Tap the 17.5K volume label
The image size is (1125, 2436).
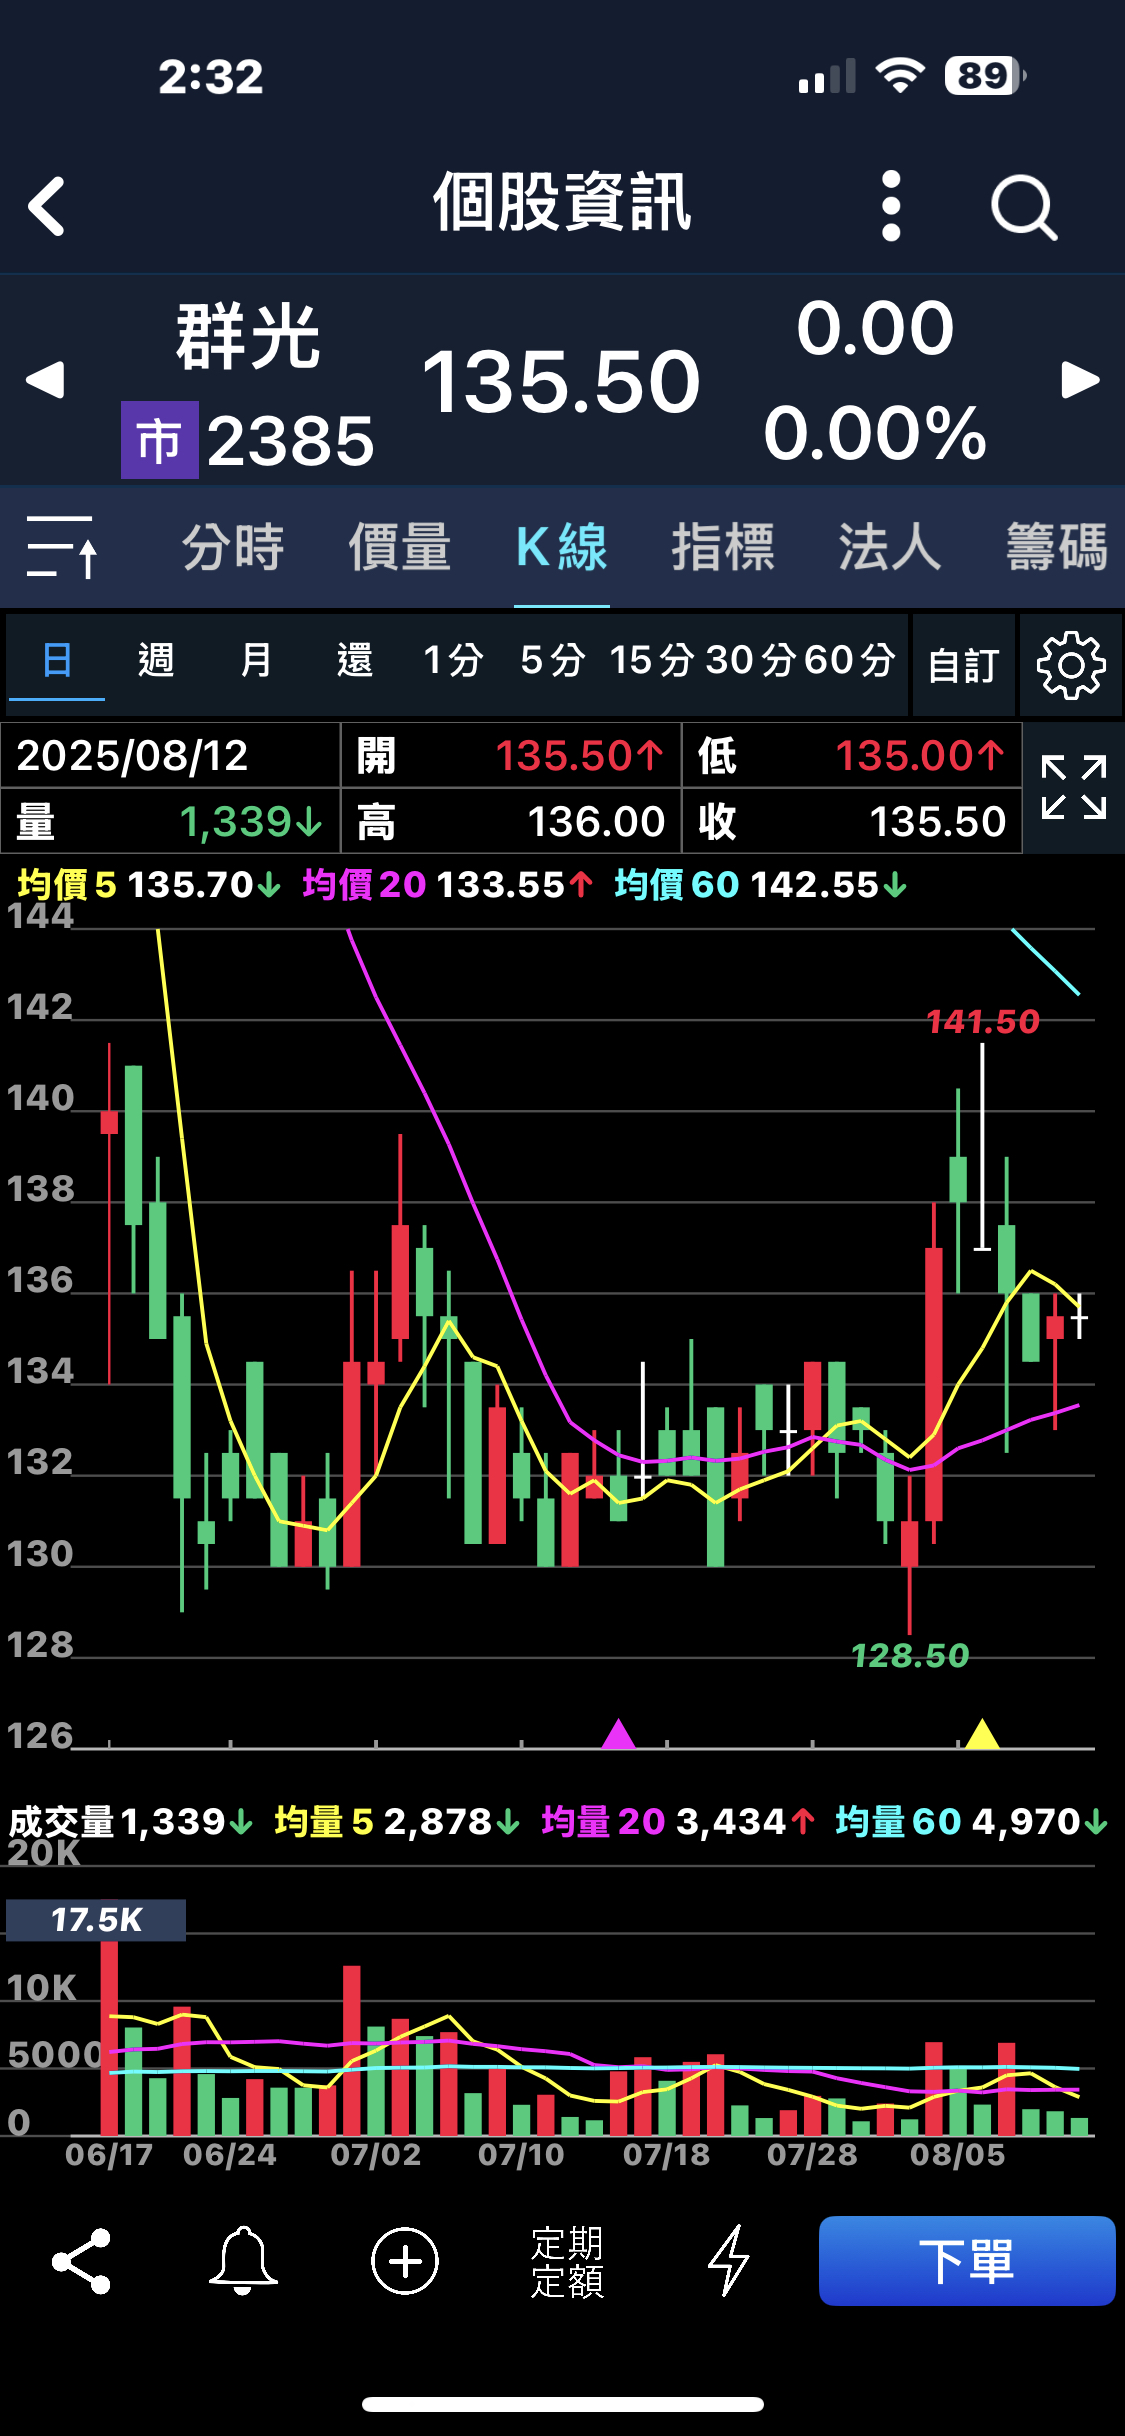tap(96, 1920)
